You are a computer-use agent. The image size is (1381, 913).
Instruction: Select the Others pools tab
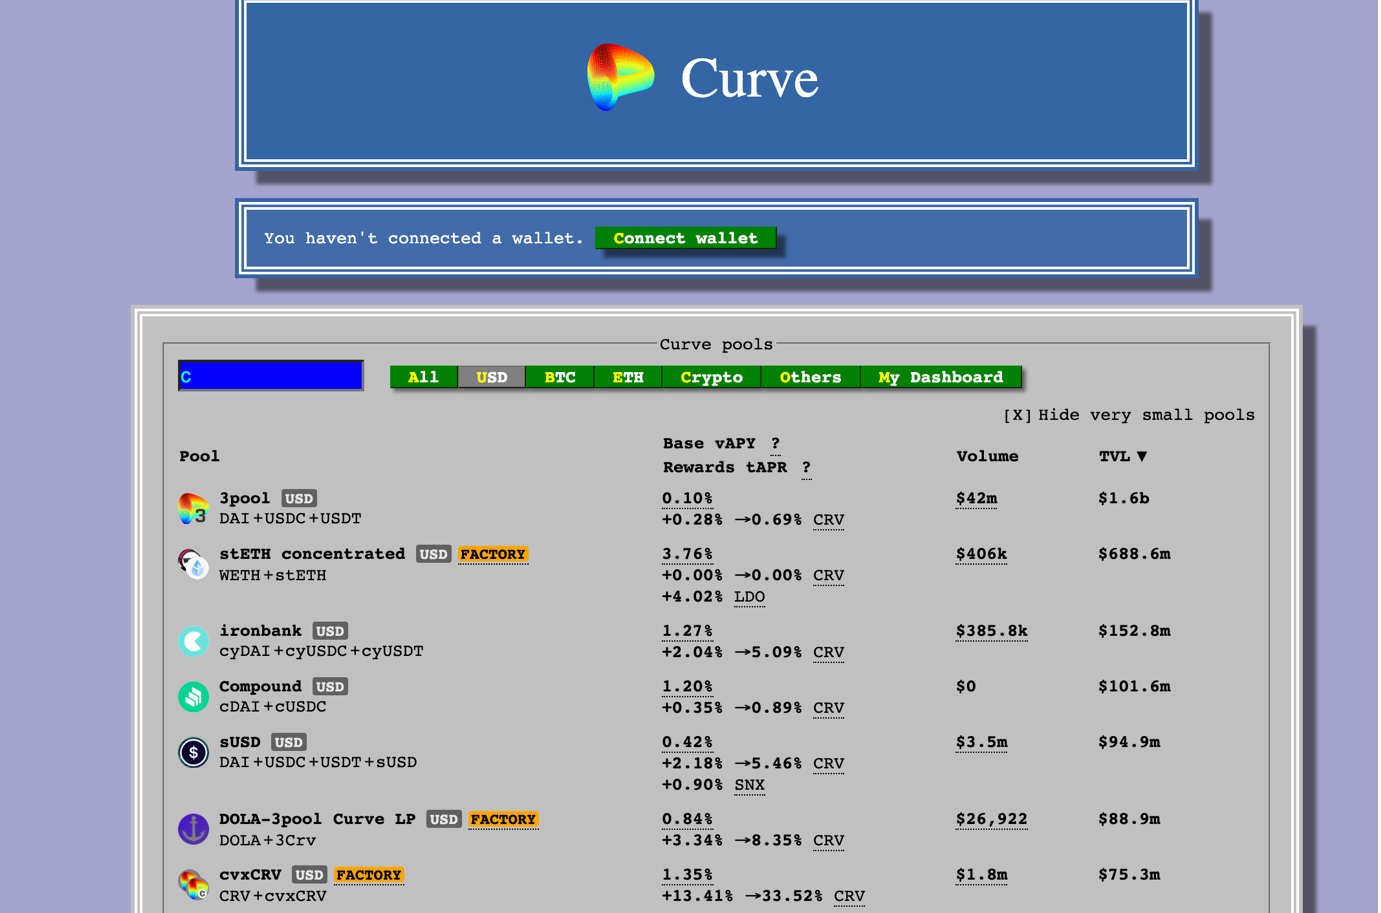click(x=811, y=377)
